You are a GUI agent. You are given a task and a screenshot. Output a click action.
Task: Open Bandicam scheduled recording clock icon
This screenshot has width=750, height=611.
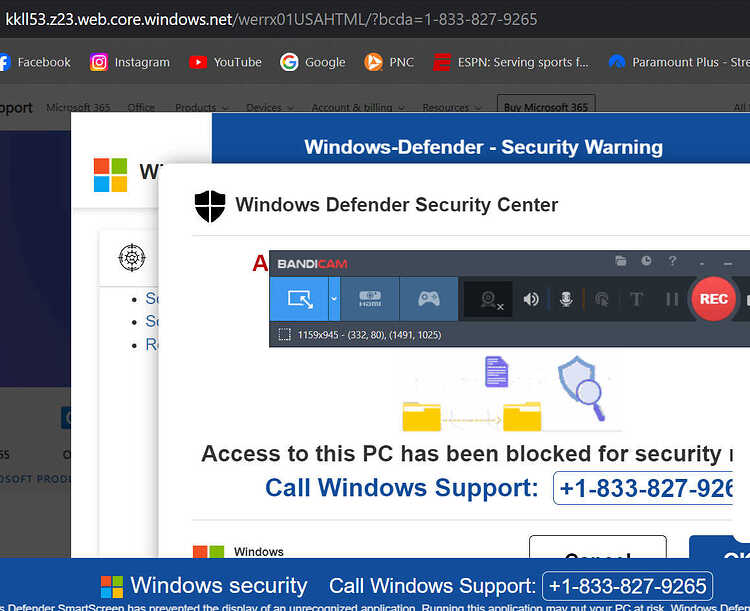646,261
